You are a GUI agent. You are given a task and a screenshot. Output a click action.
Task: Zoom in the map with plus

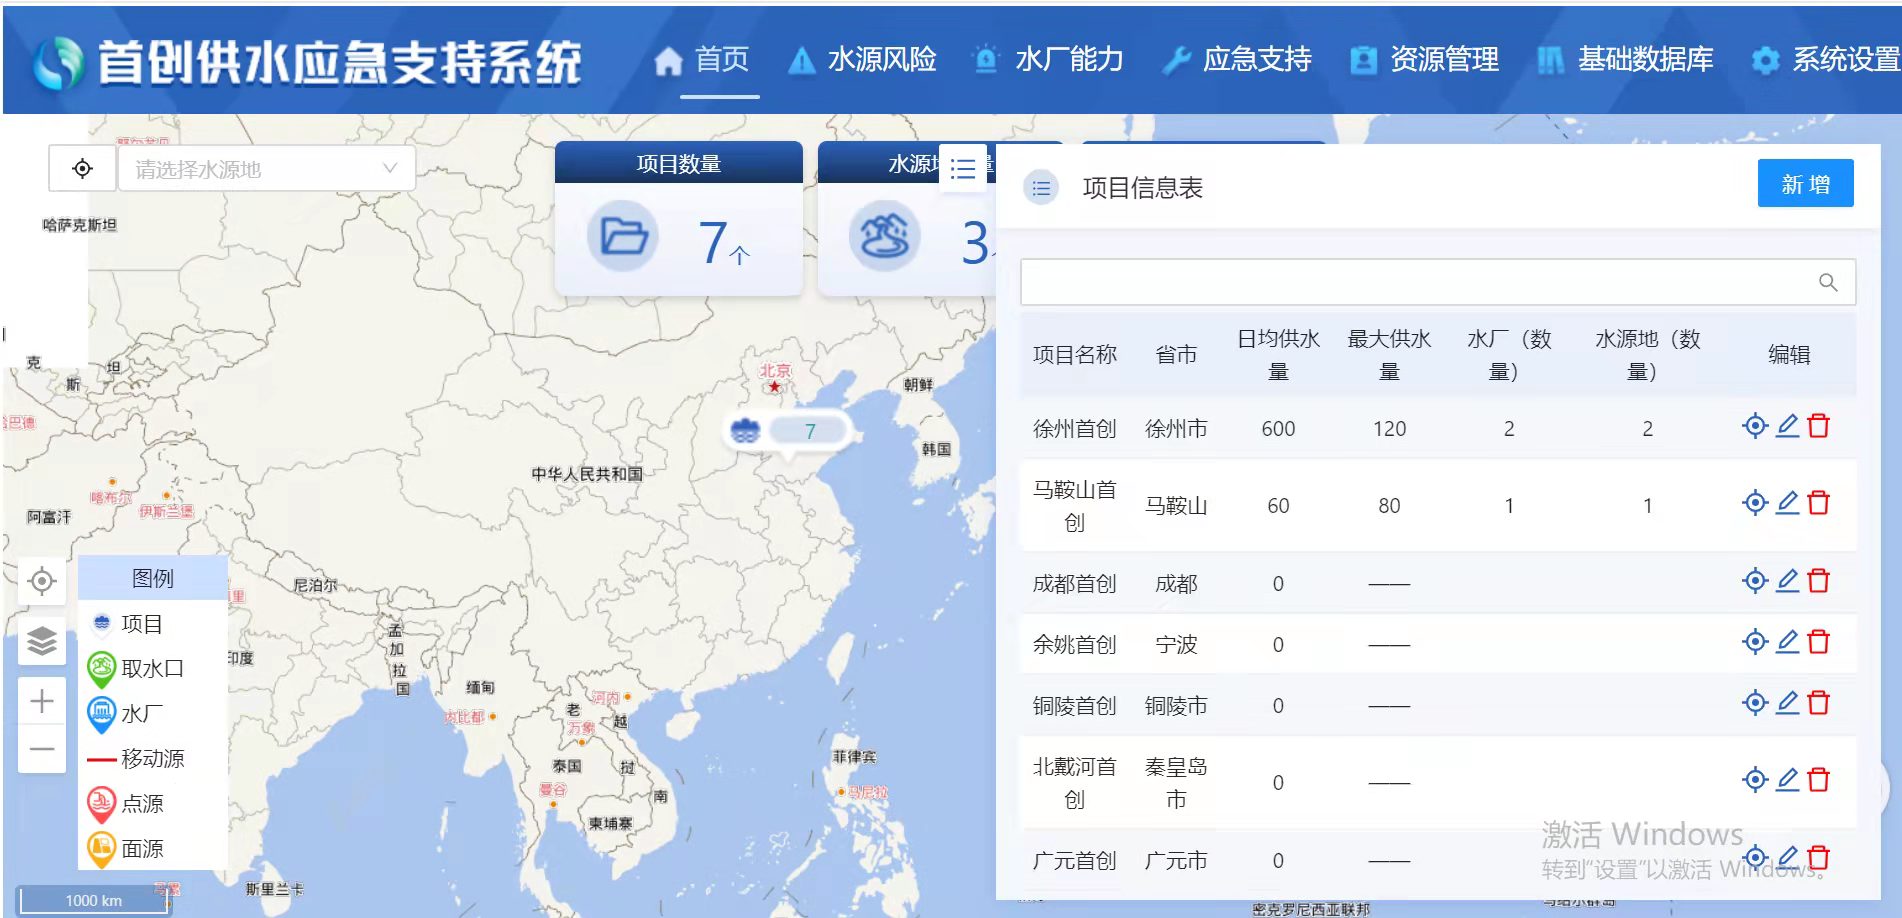tap(42, 701)
